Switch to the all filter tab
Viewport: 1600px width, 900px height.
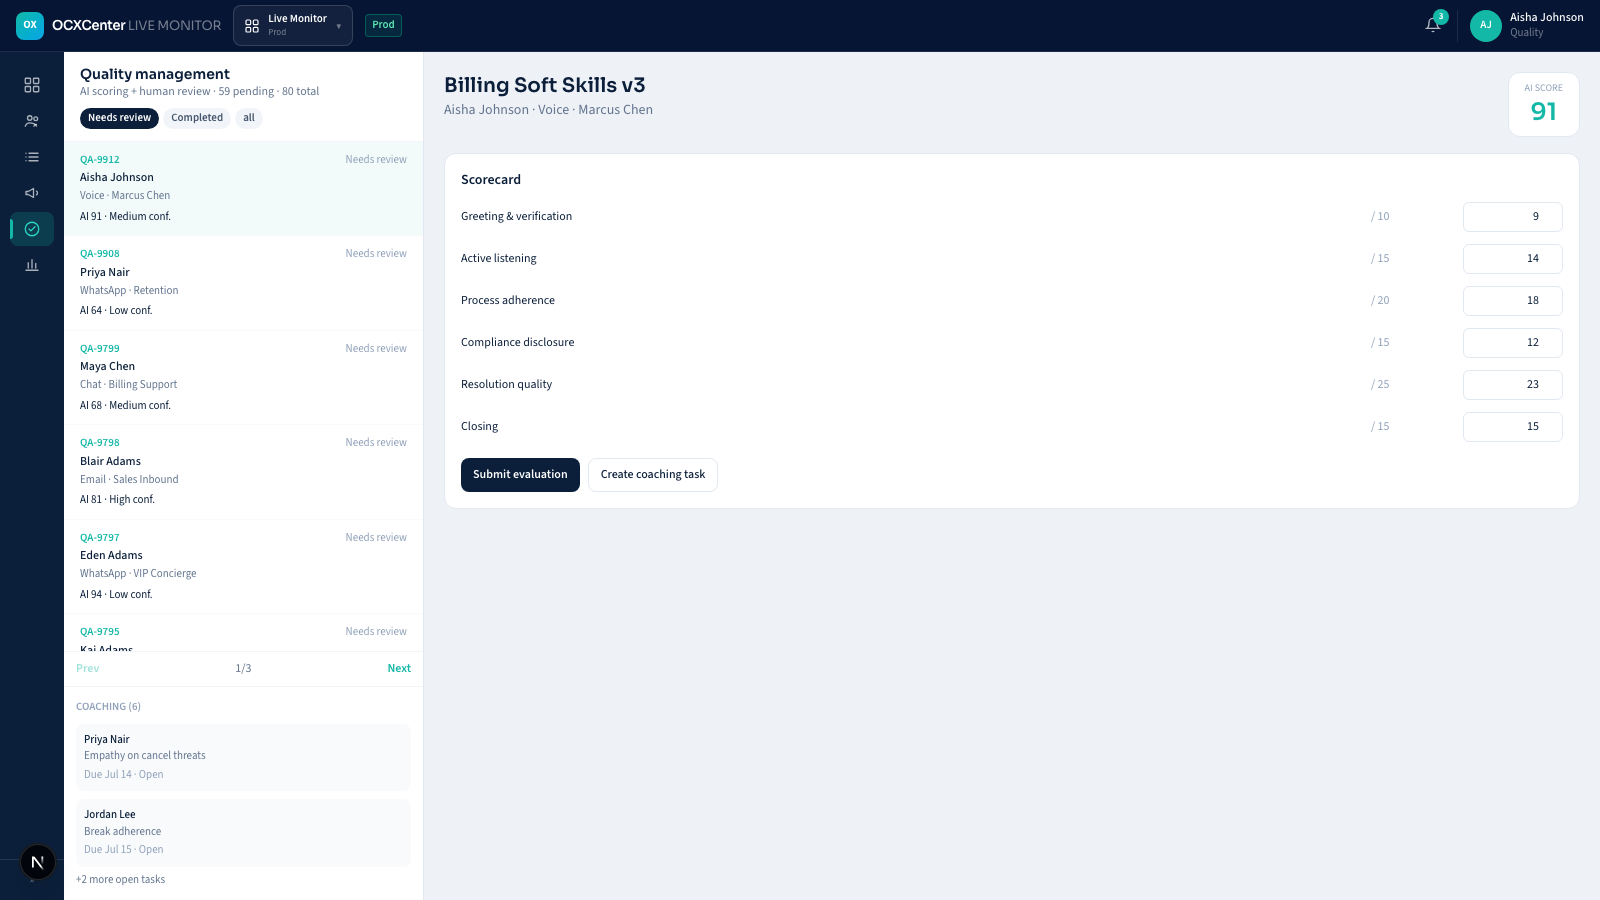[249, 118]
